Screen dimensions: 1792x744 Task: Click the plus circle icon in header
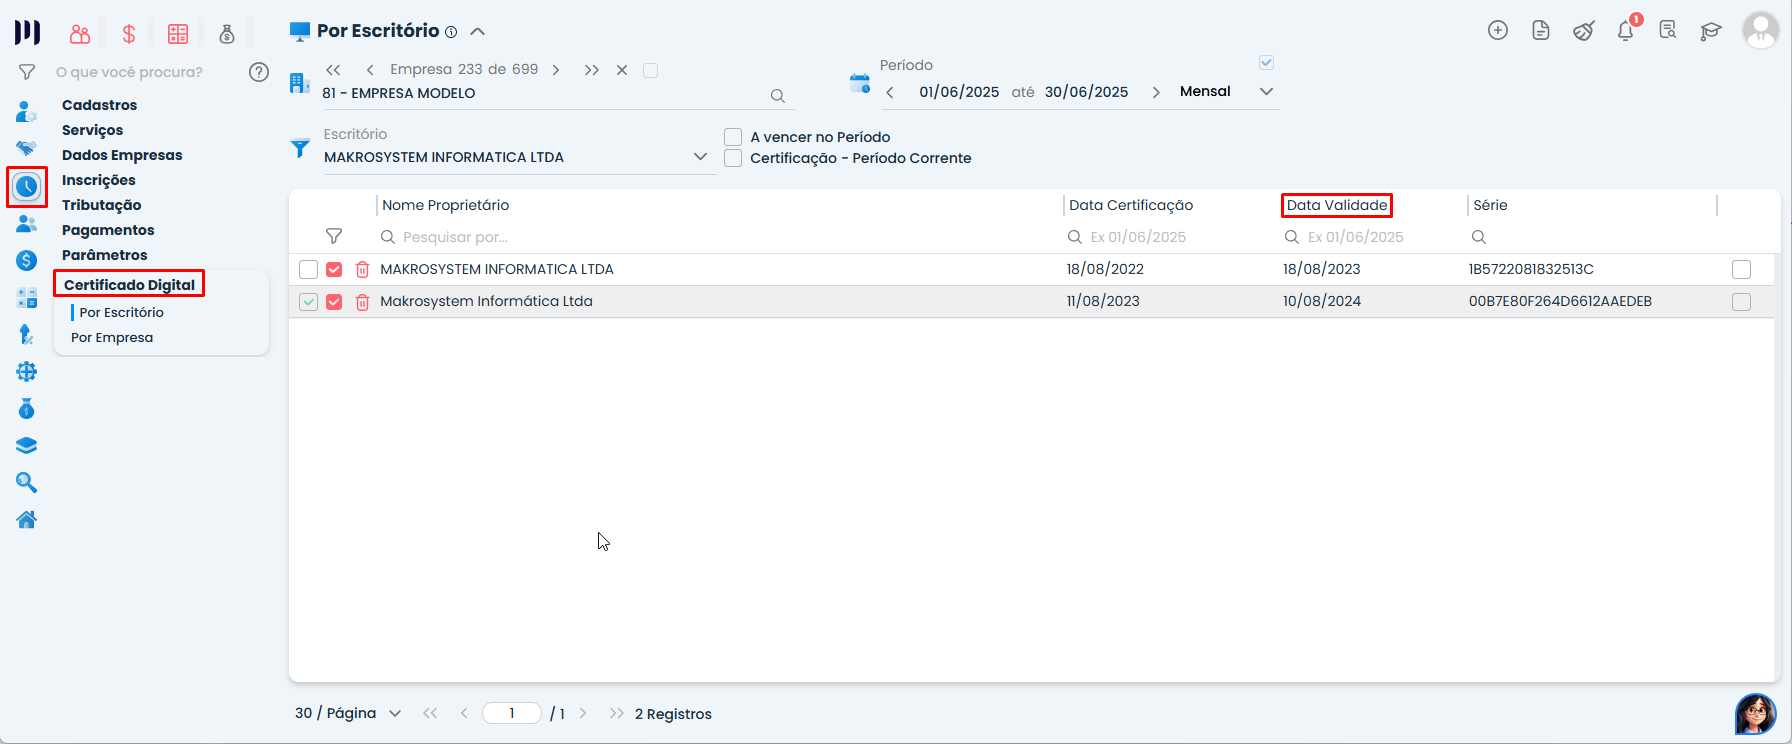pyautogui.click(x=1498, y=30)
